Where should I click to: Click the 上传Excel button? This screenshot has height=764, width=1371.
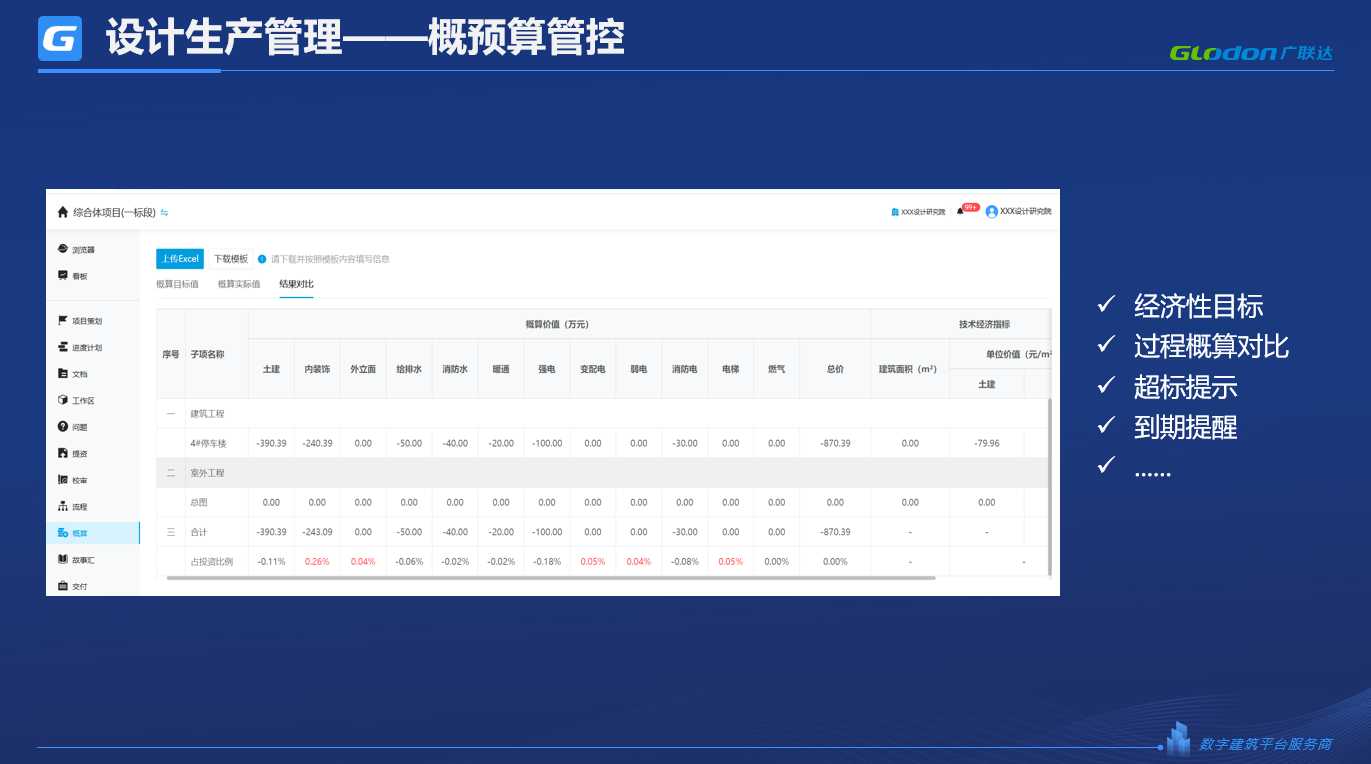180,259
